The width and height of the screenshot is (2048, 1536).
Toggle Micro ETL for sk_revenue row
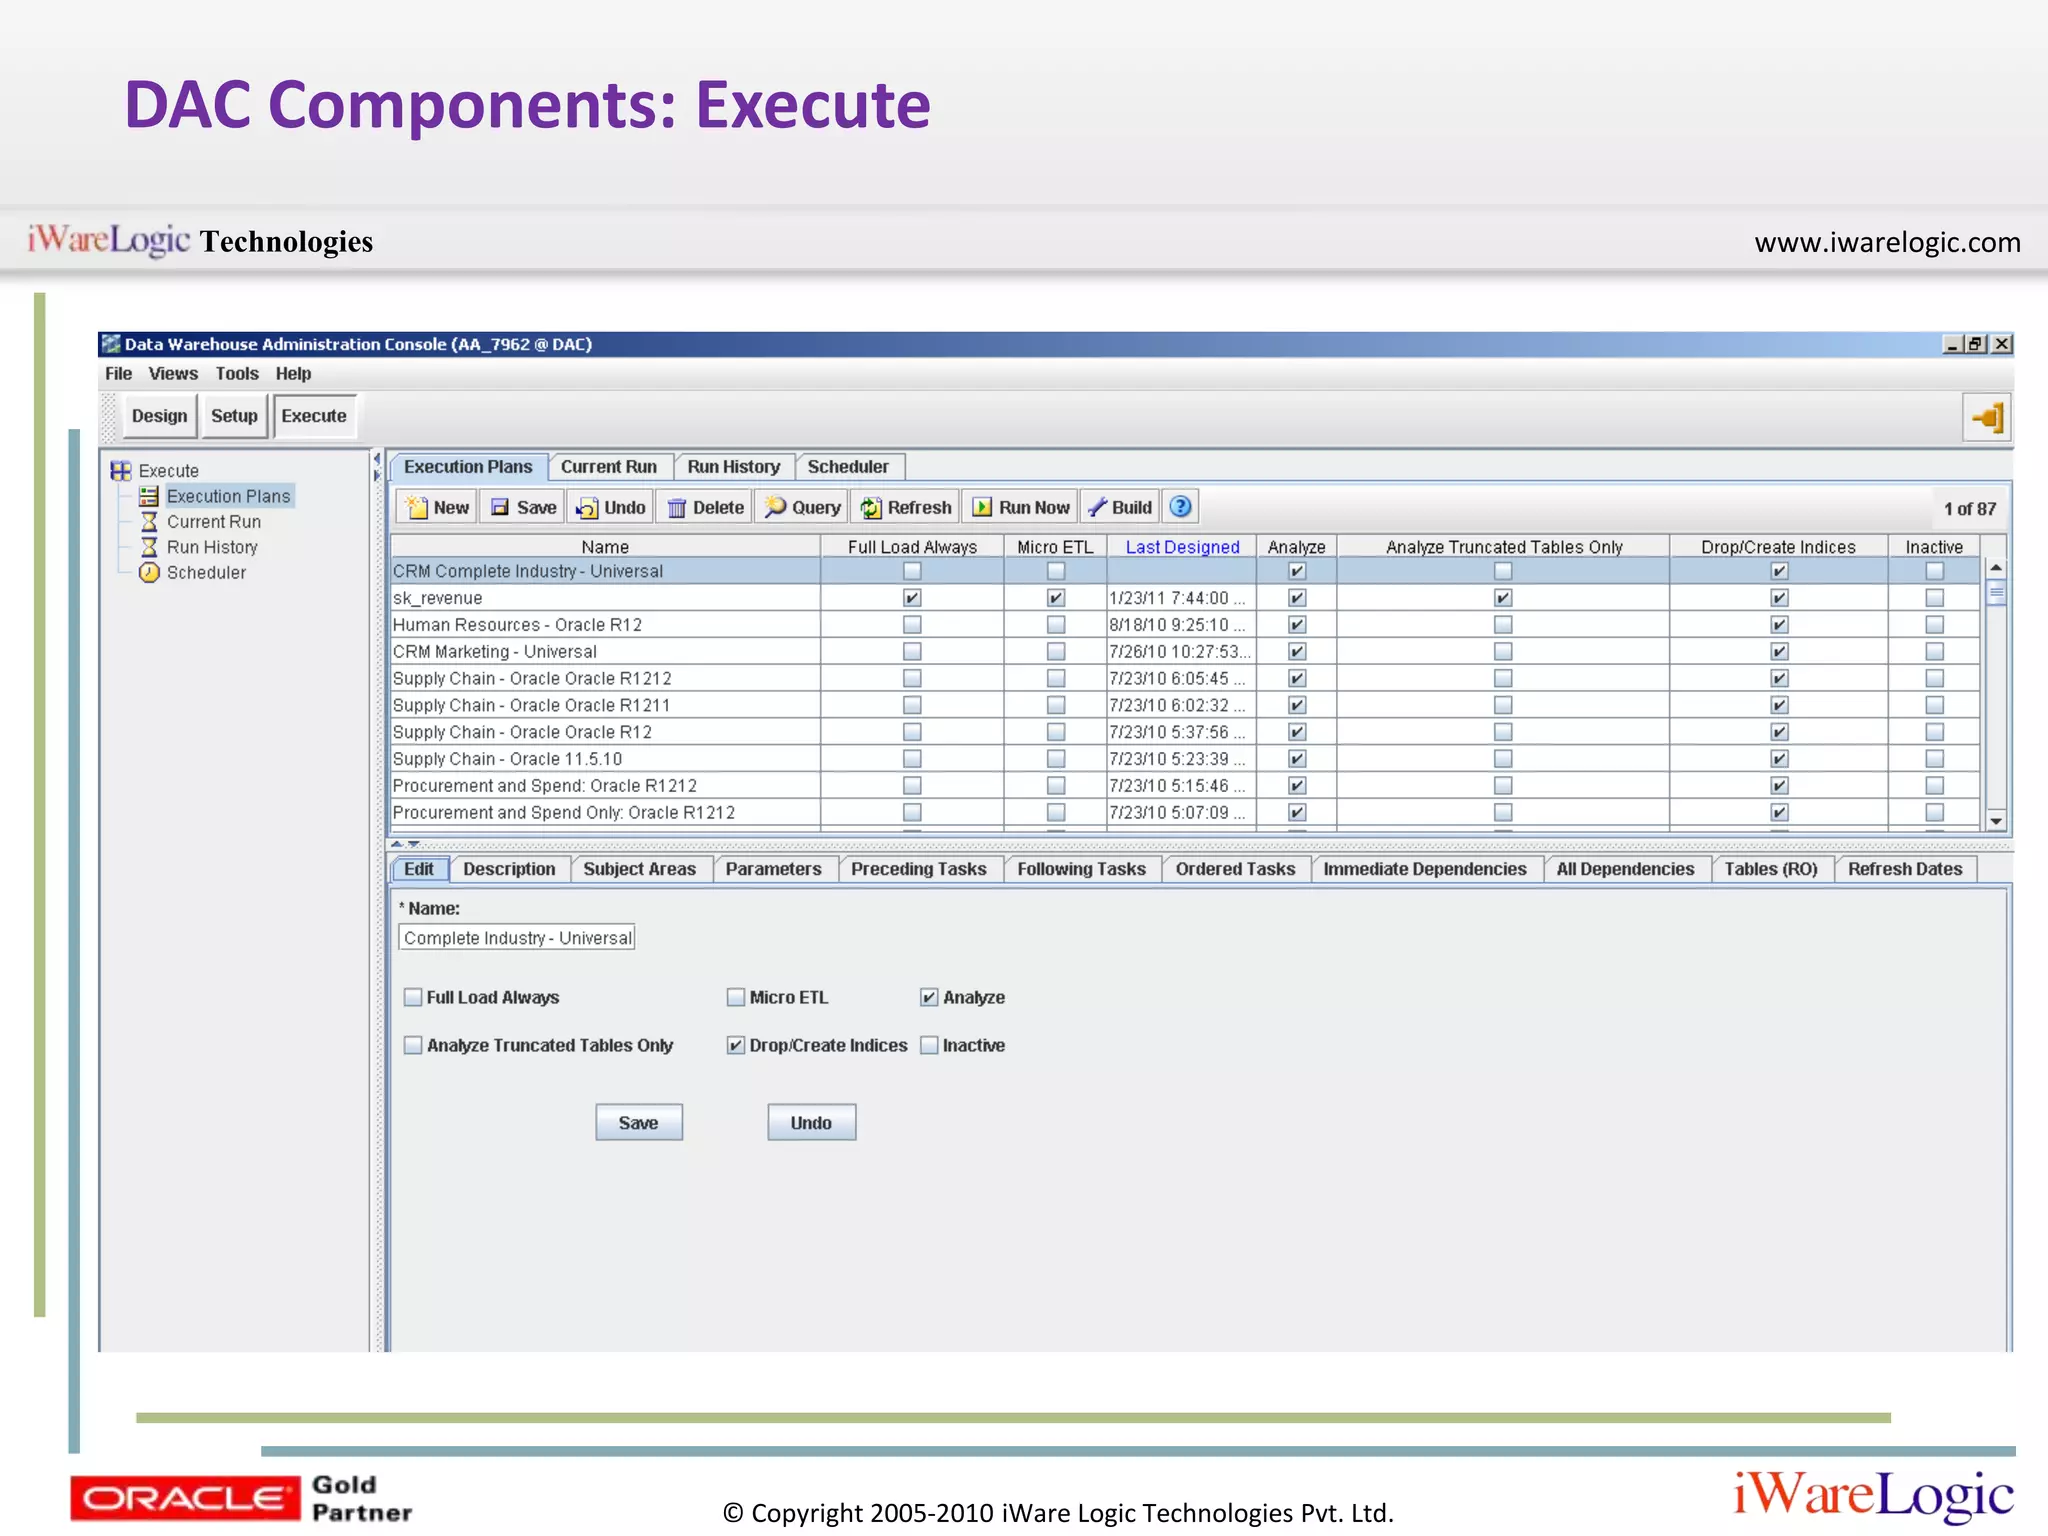click(1056, 598)
